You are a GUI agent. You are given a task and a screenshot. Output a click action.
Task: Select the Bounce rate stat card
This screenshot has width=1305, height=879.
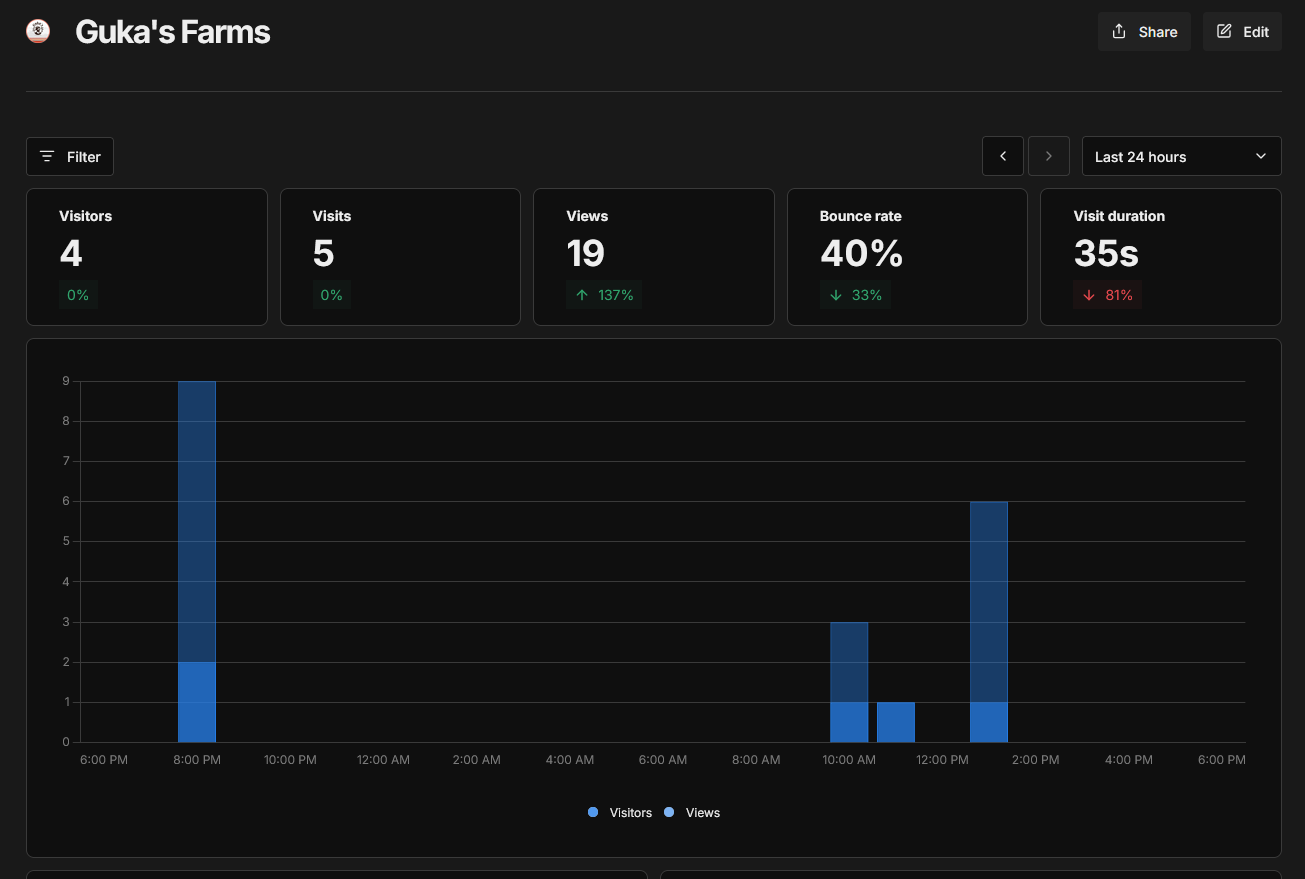tap(907, 256)
